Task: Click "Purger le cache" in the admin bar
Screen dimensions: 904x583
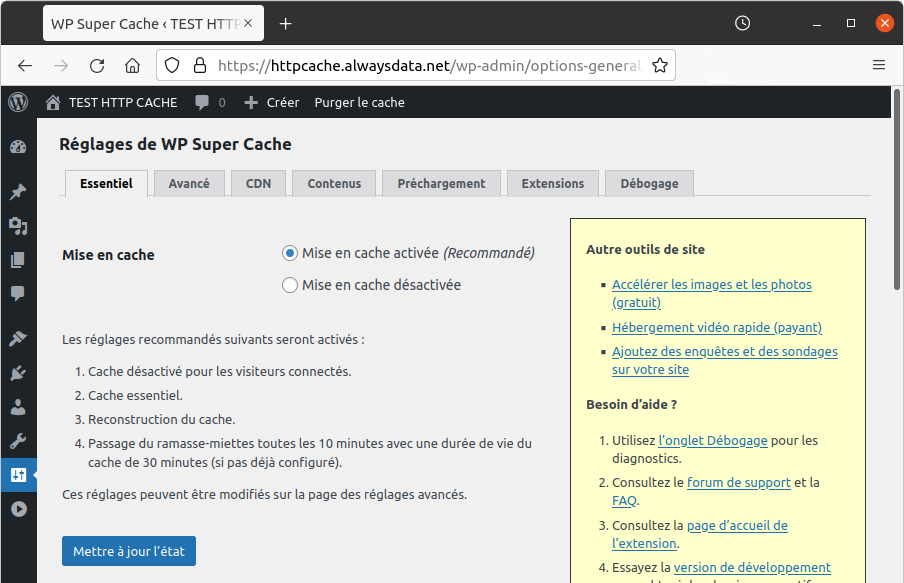Action: (359, 102)
